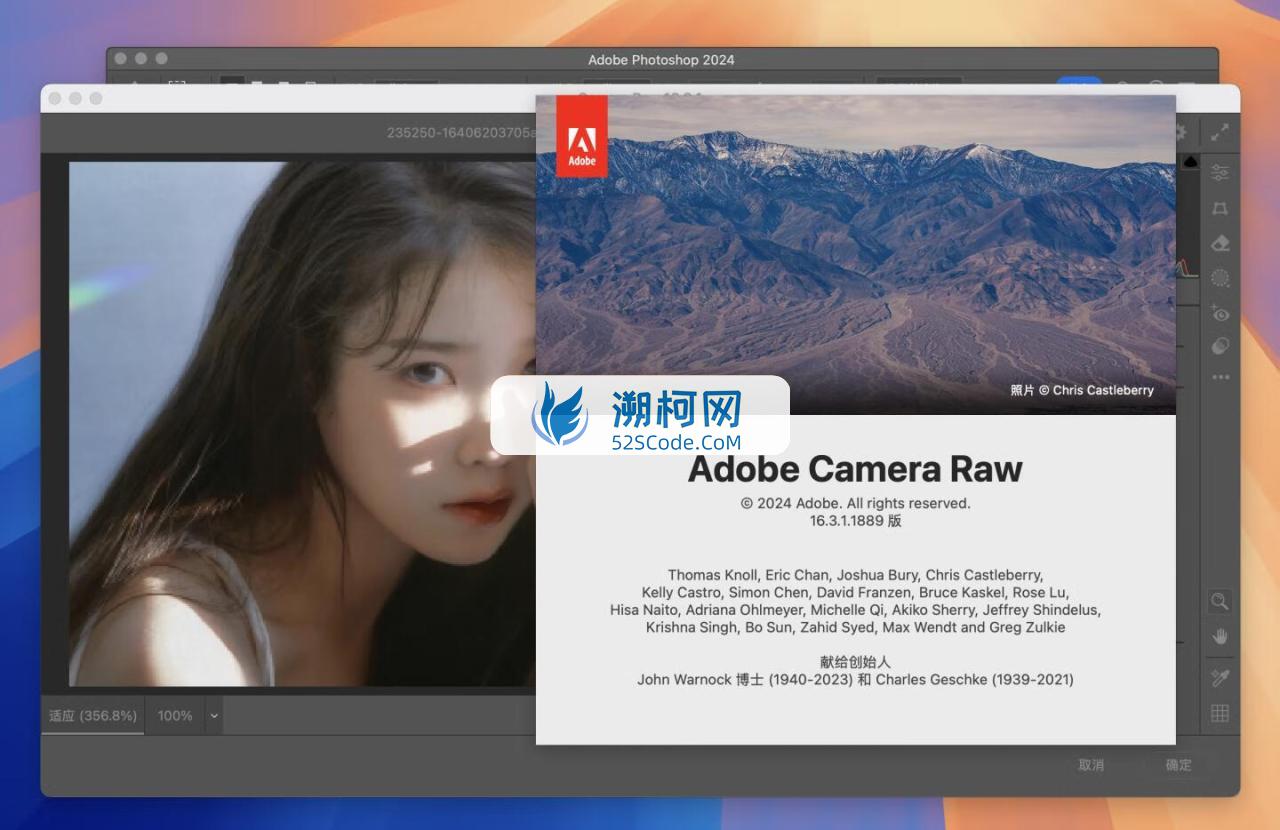
Task: Open the Edit sliders panel icon
Action: point(1220,173)
